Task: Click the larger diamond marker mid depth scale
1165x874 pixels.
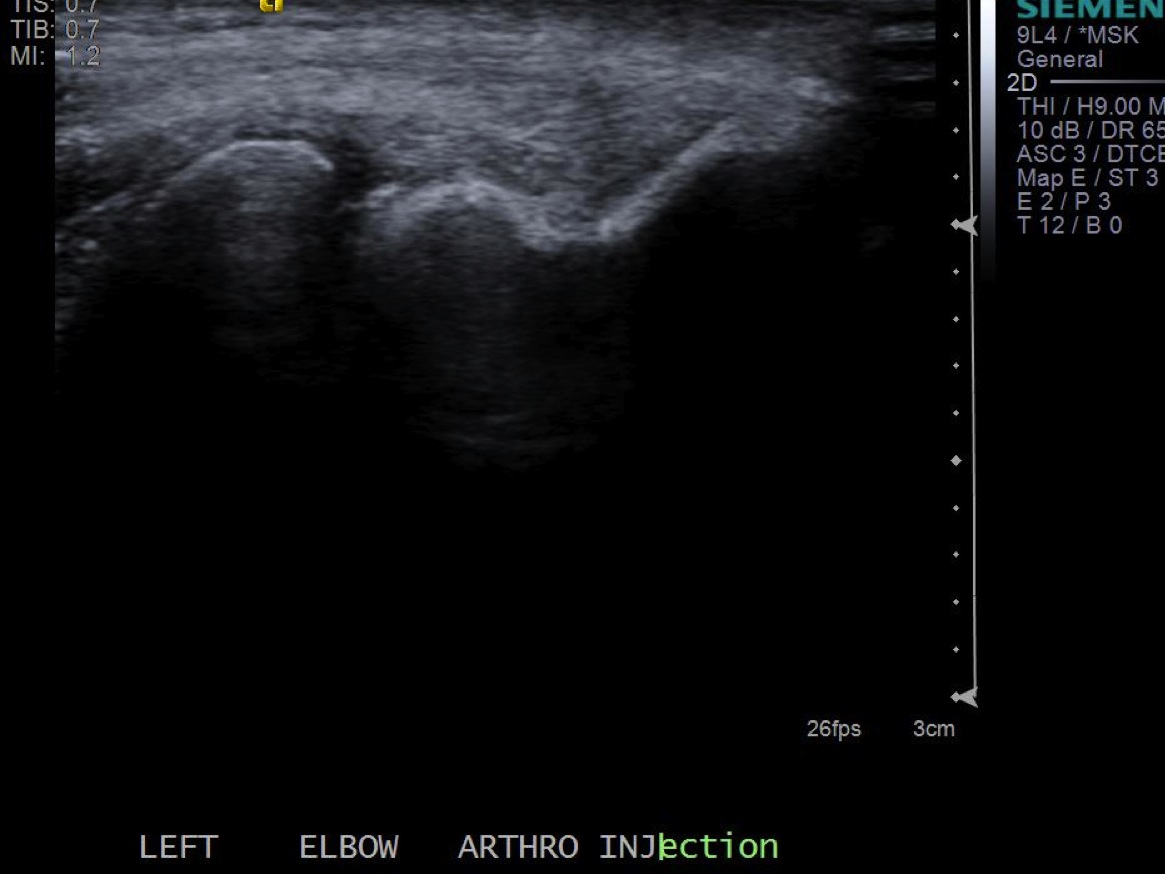Action: pos(957,460)
